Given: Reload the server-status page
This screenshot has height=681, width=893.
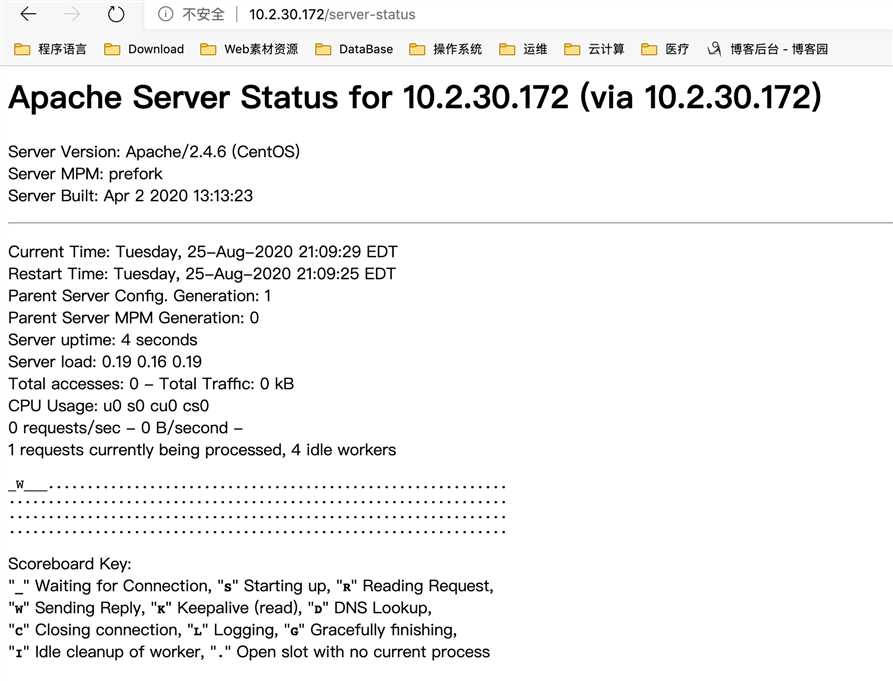Looking at the screenshot, I should (x=116, y=14).
